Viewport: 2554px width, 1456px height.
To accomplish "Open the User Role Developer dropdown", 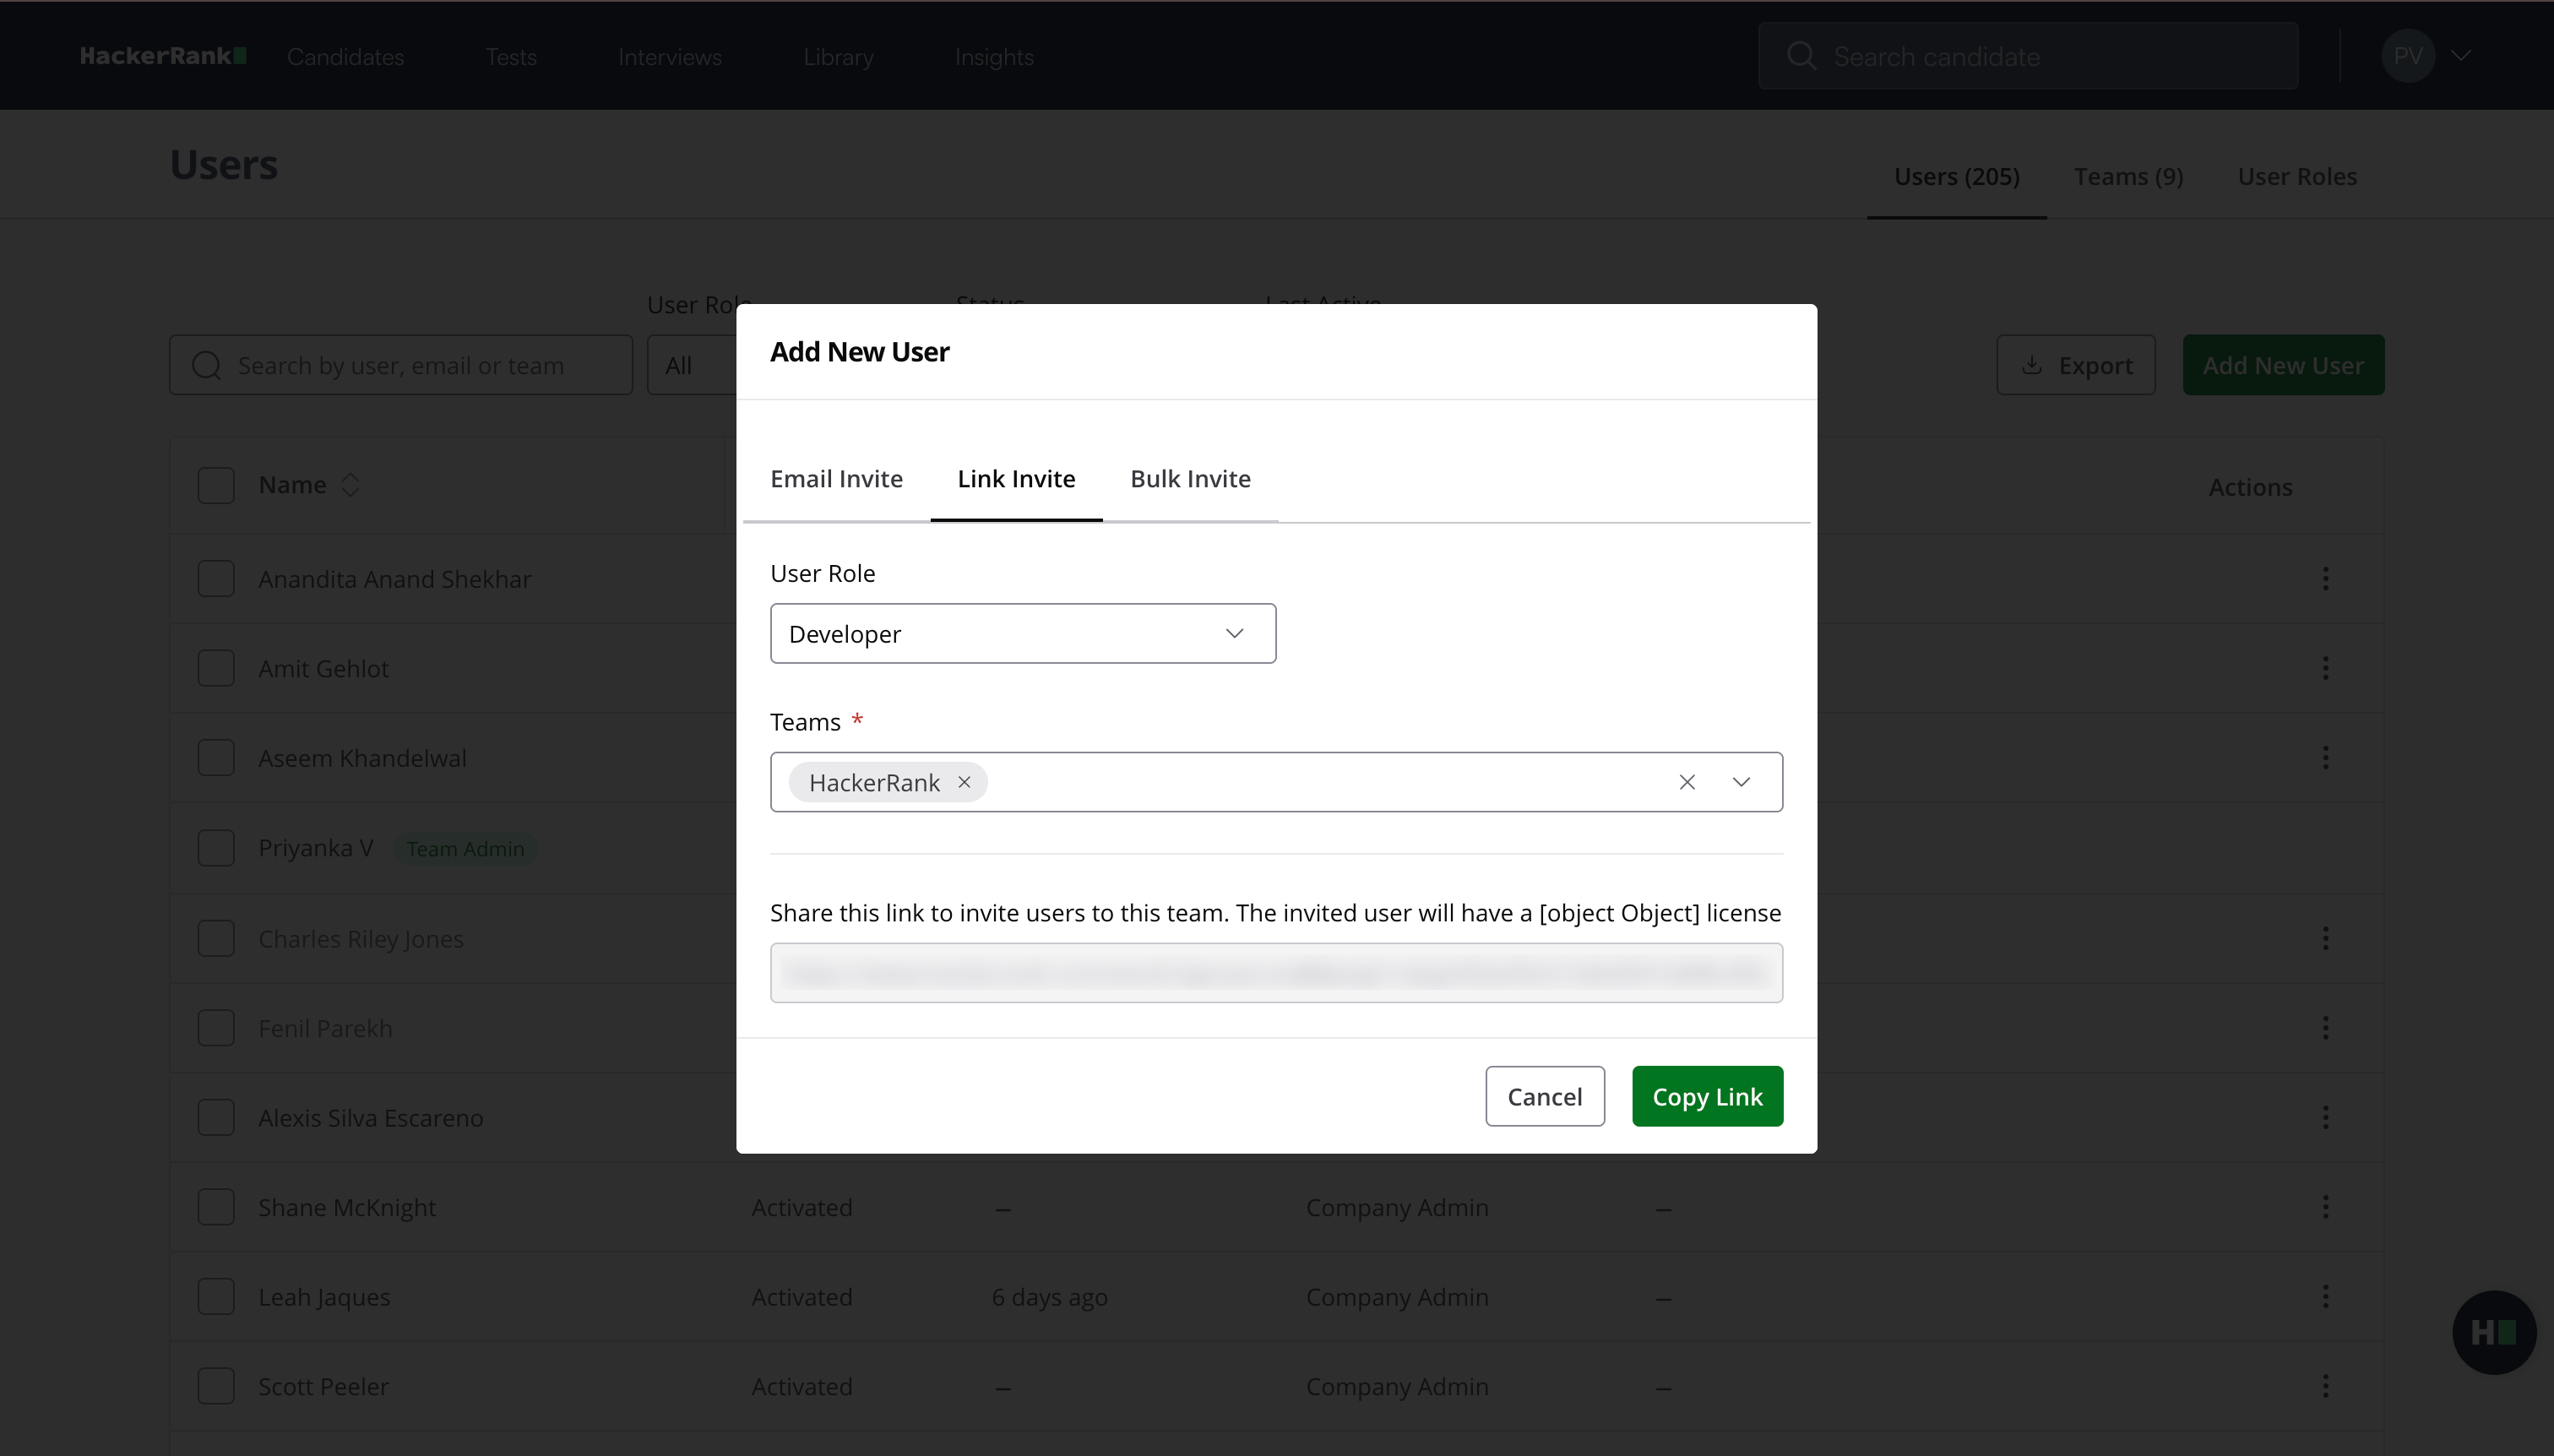I will [1022, 634].
